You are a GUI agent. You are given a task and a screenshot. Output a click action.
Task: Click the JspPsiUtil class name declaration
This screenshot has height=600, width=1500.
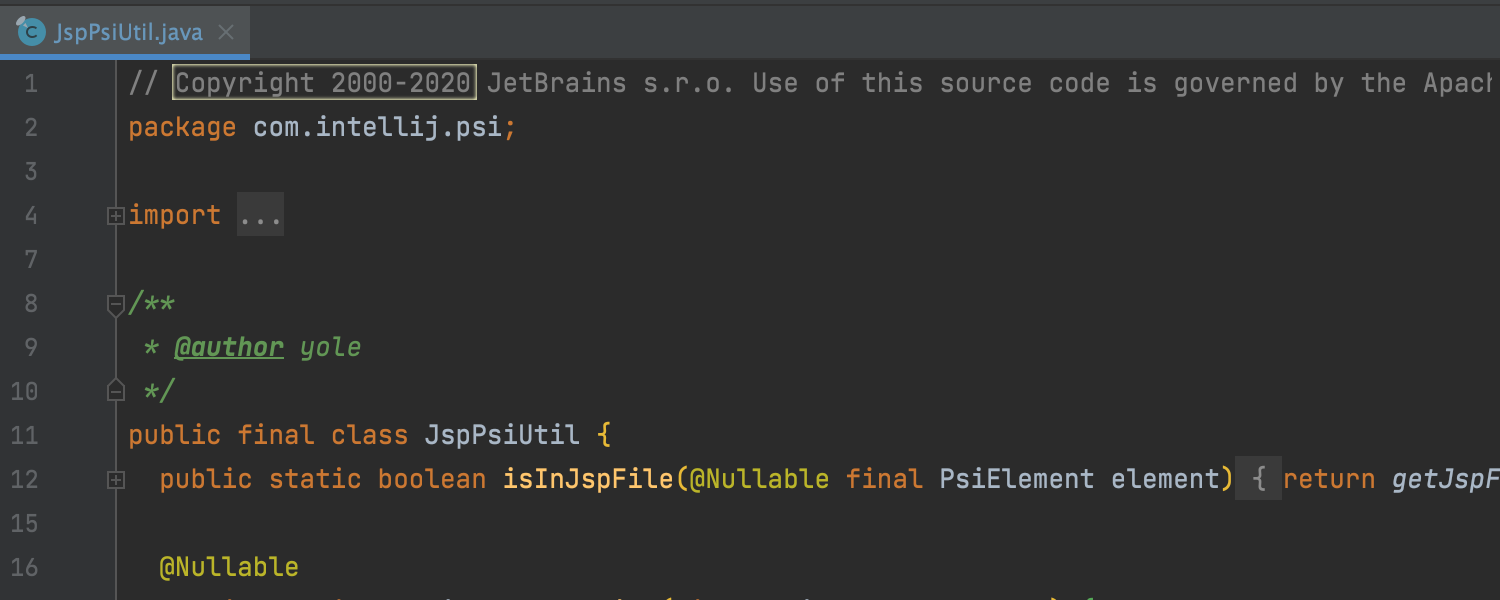502,435
